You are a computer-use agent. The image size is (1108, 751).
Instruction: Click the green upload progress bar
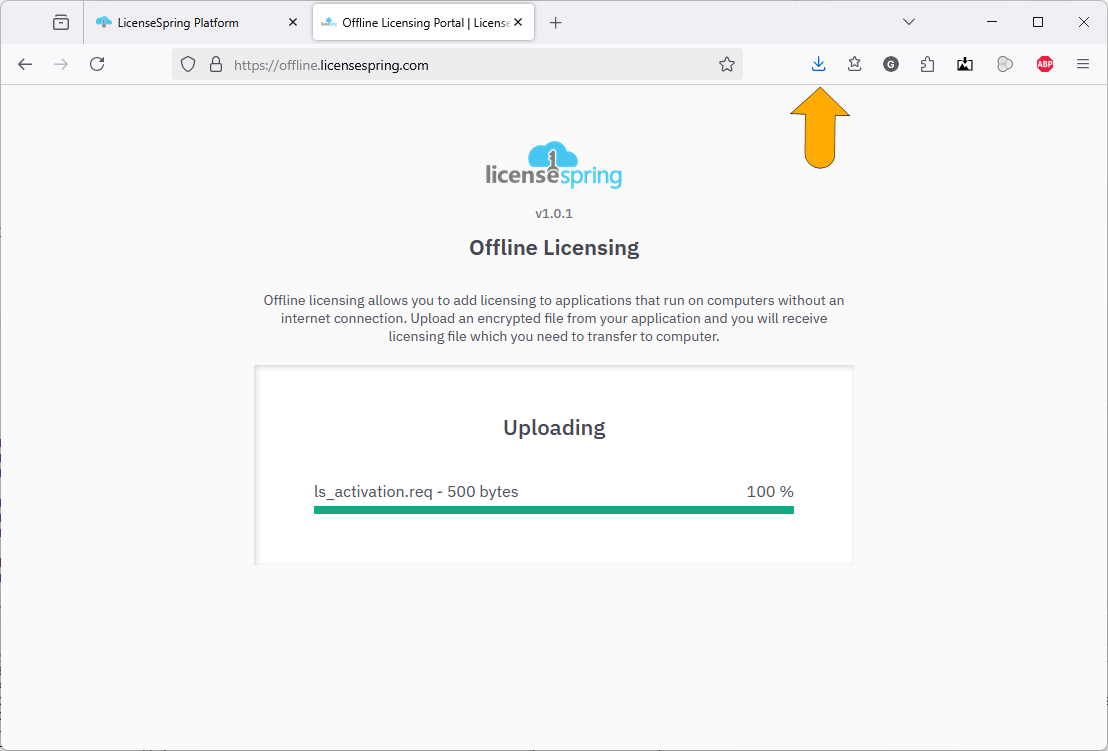tap(554, 510)
